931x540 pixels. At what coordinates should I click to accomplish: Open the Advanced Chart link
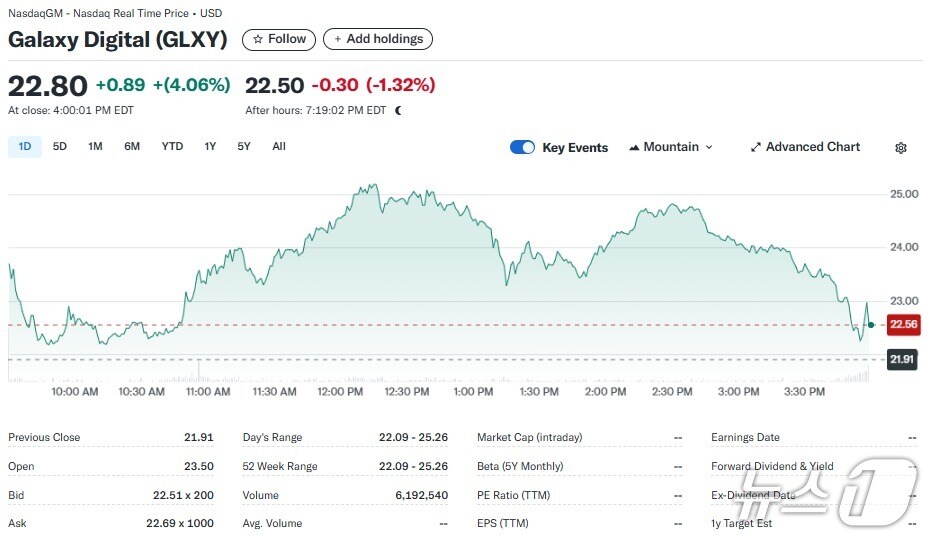point(812,147)
